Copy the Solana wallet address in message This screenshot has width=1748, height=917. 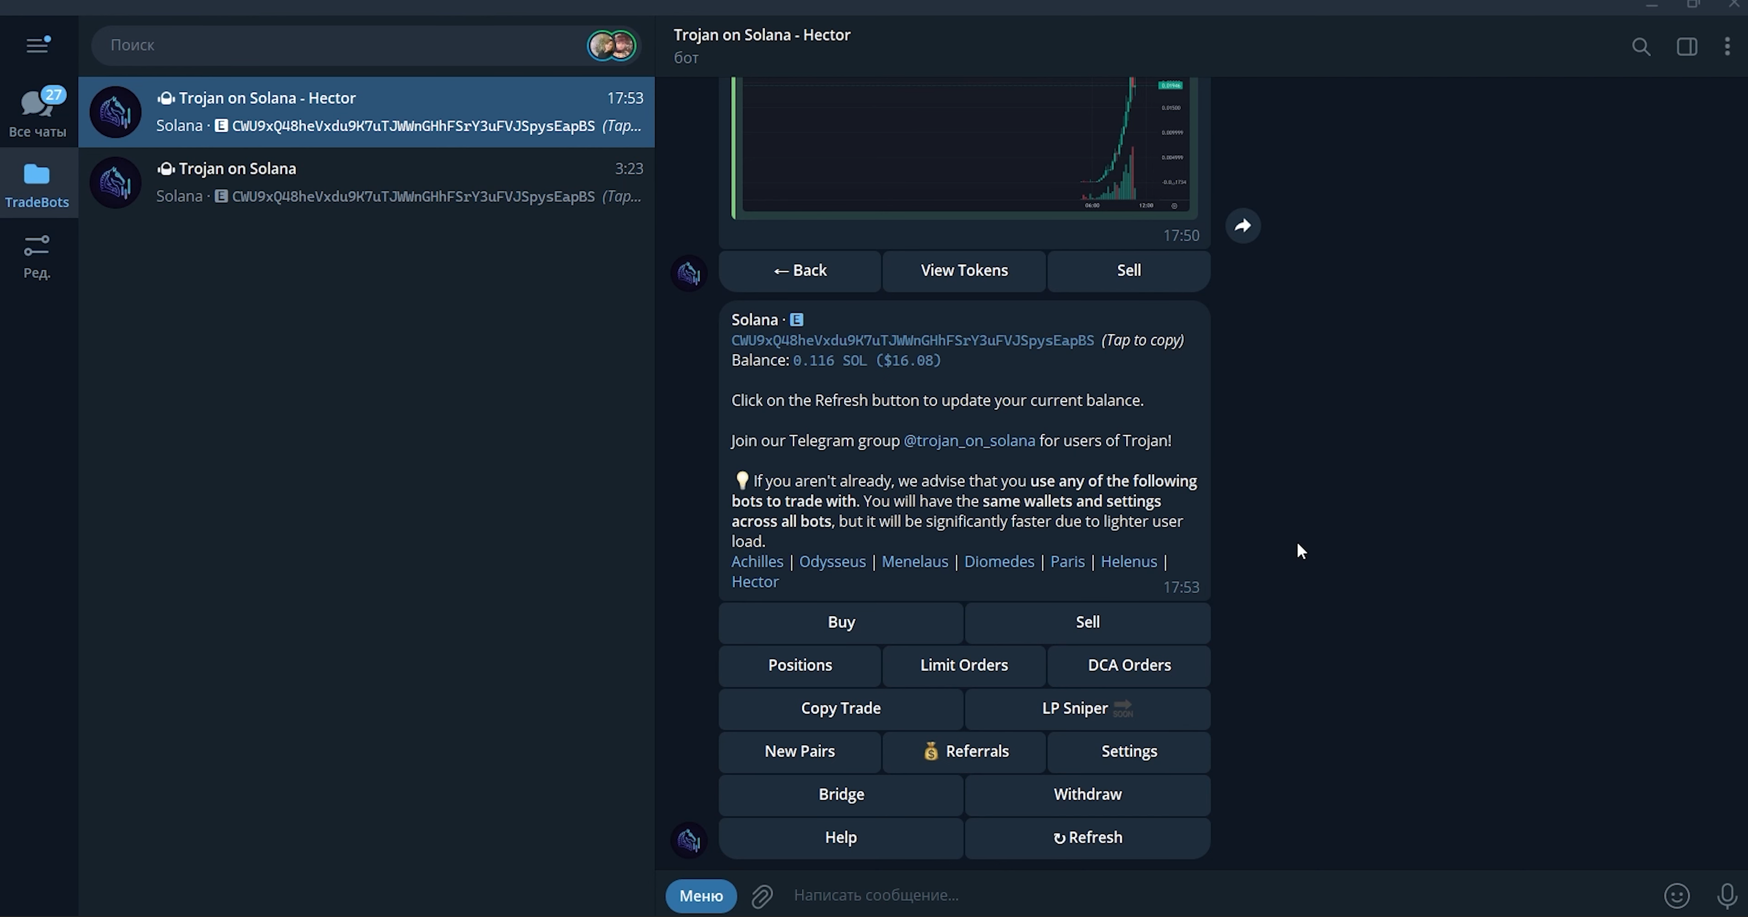click(912, 340)
